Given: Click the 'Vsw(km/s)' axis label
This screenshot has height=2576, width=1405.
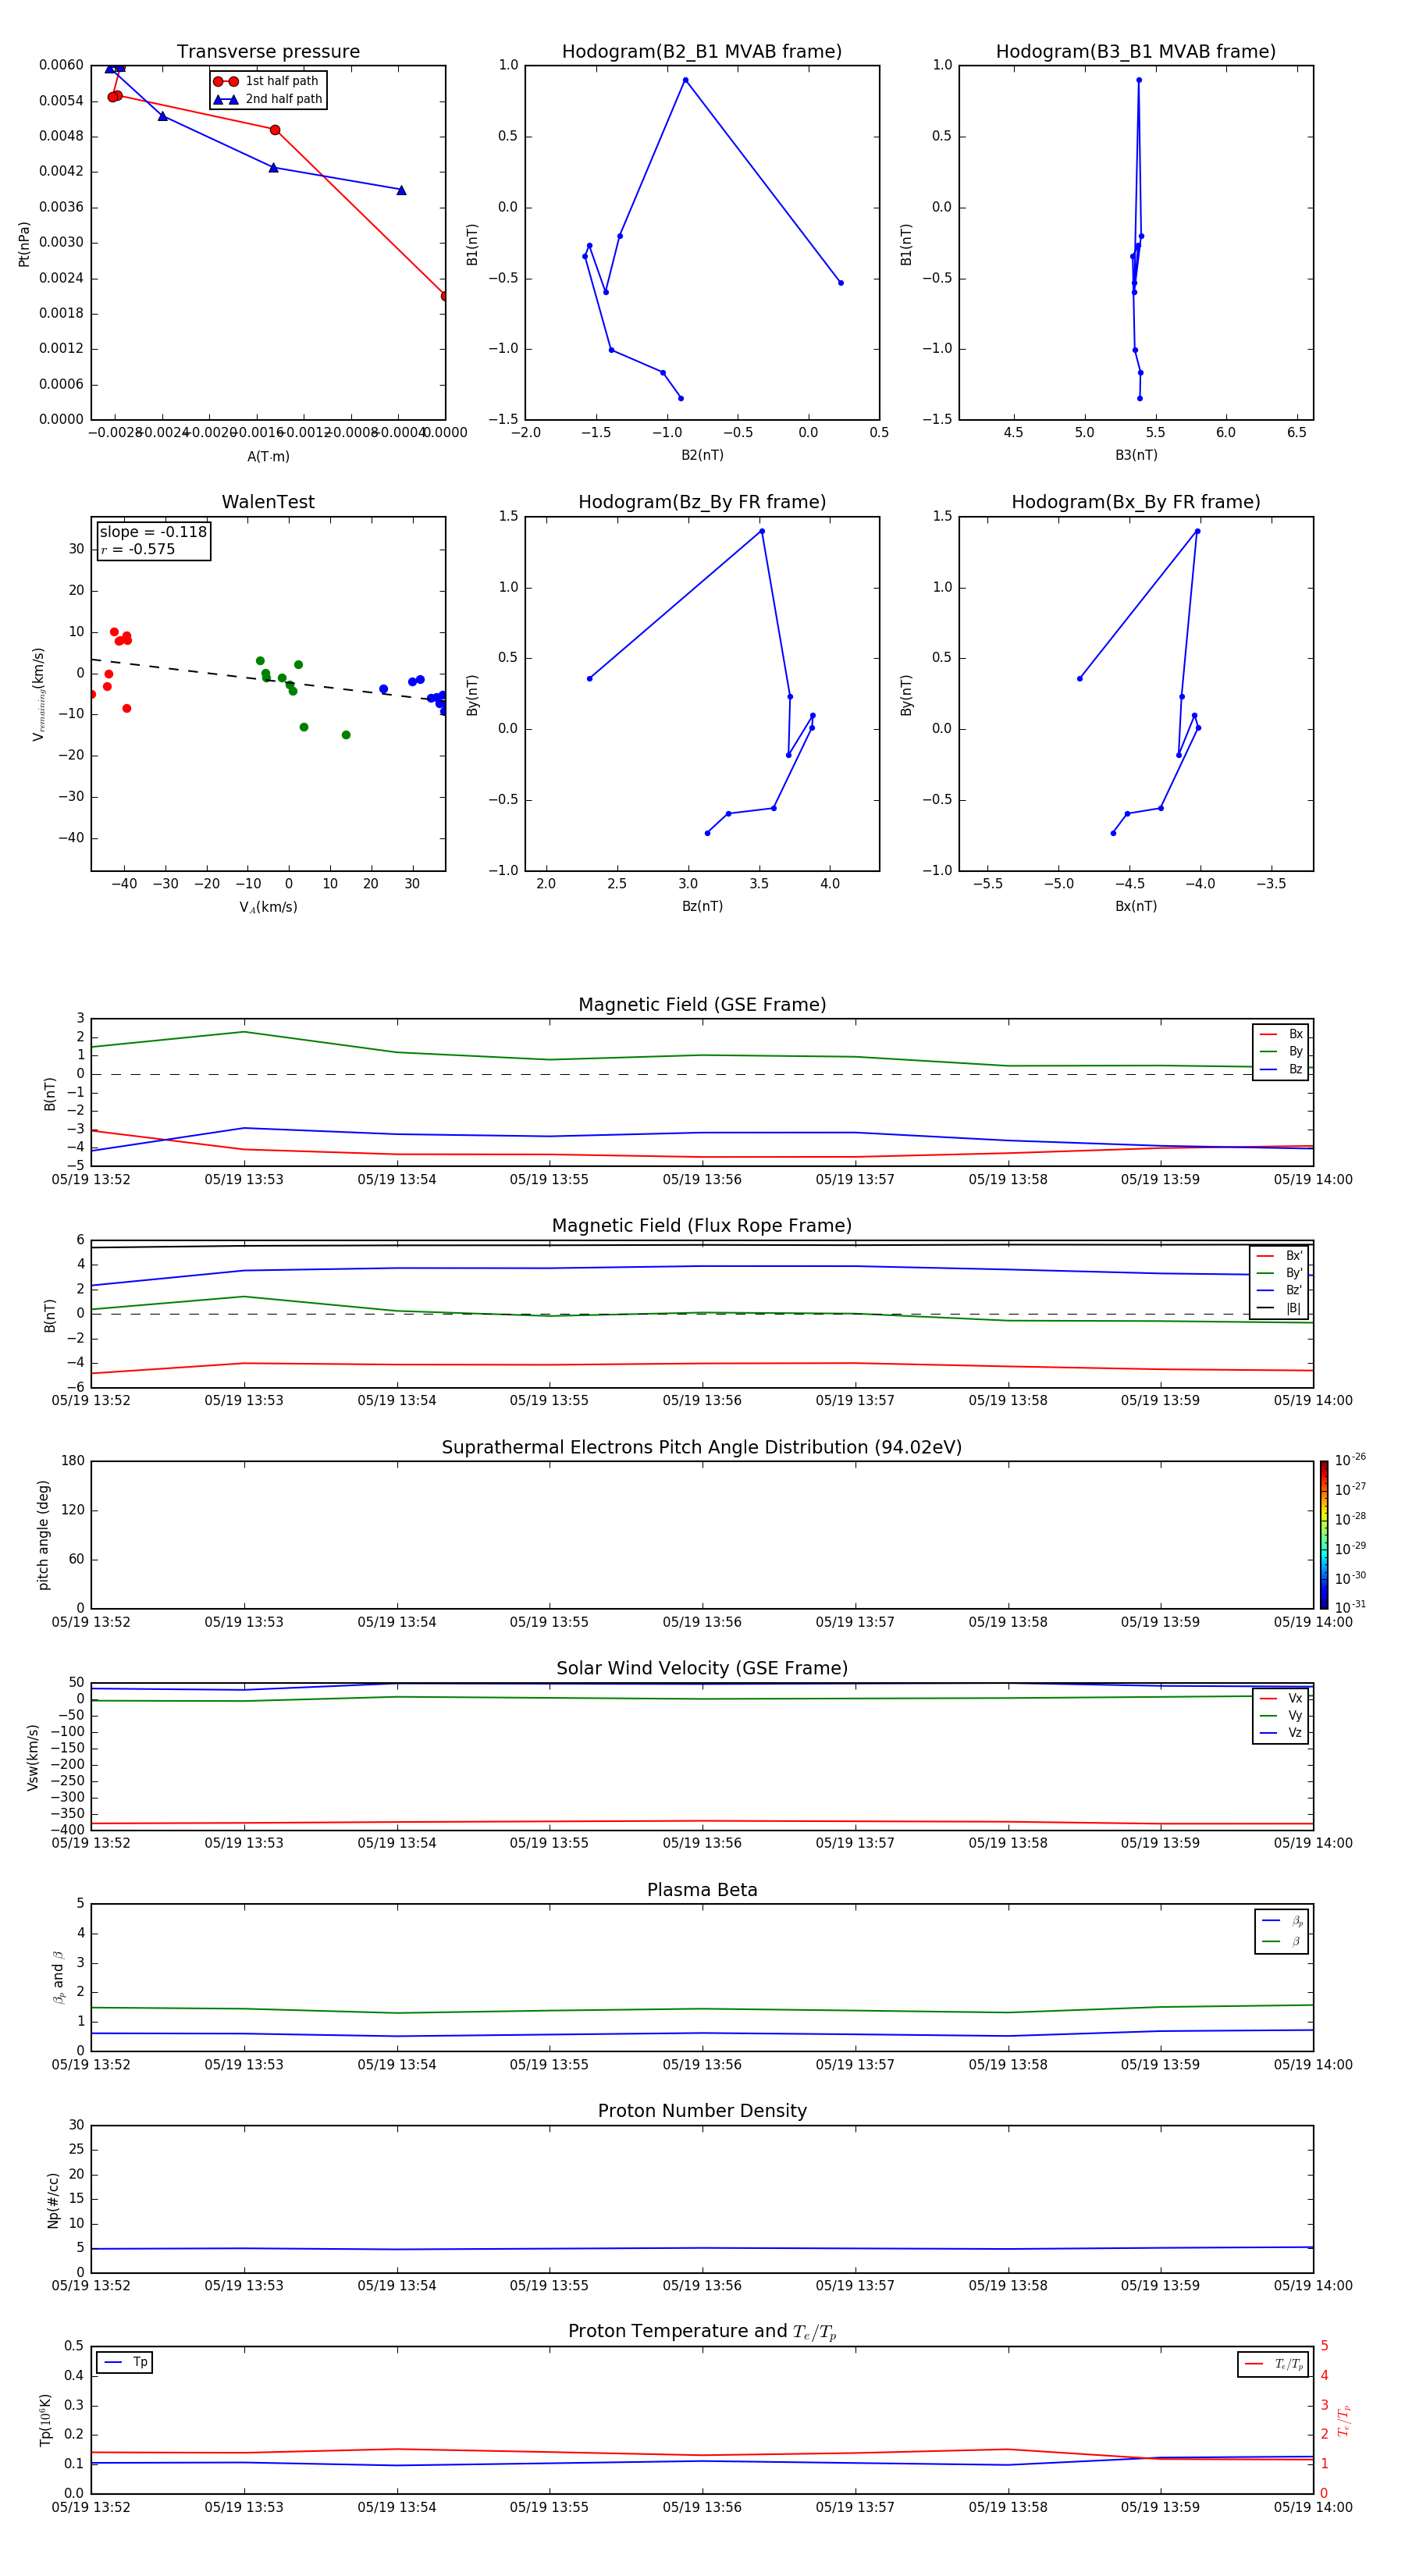Looking at the screenshot, I should point(33,1757).
